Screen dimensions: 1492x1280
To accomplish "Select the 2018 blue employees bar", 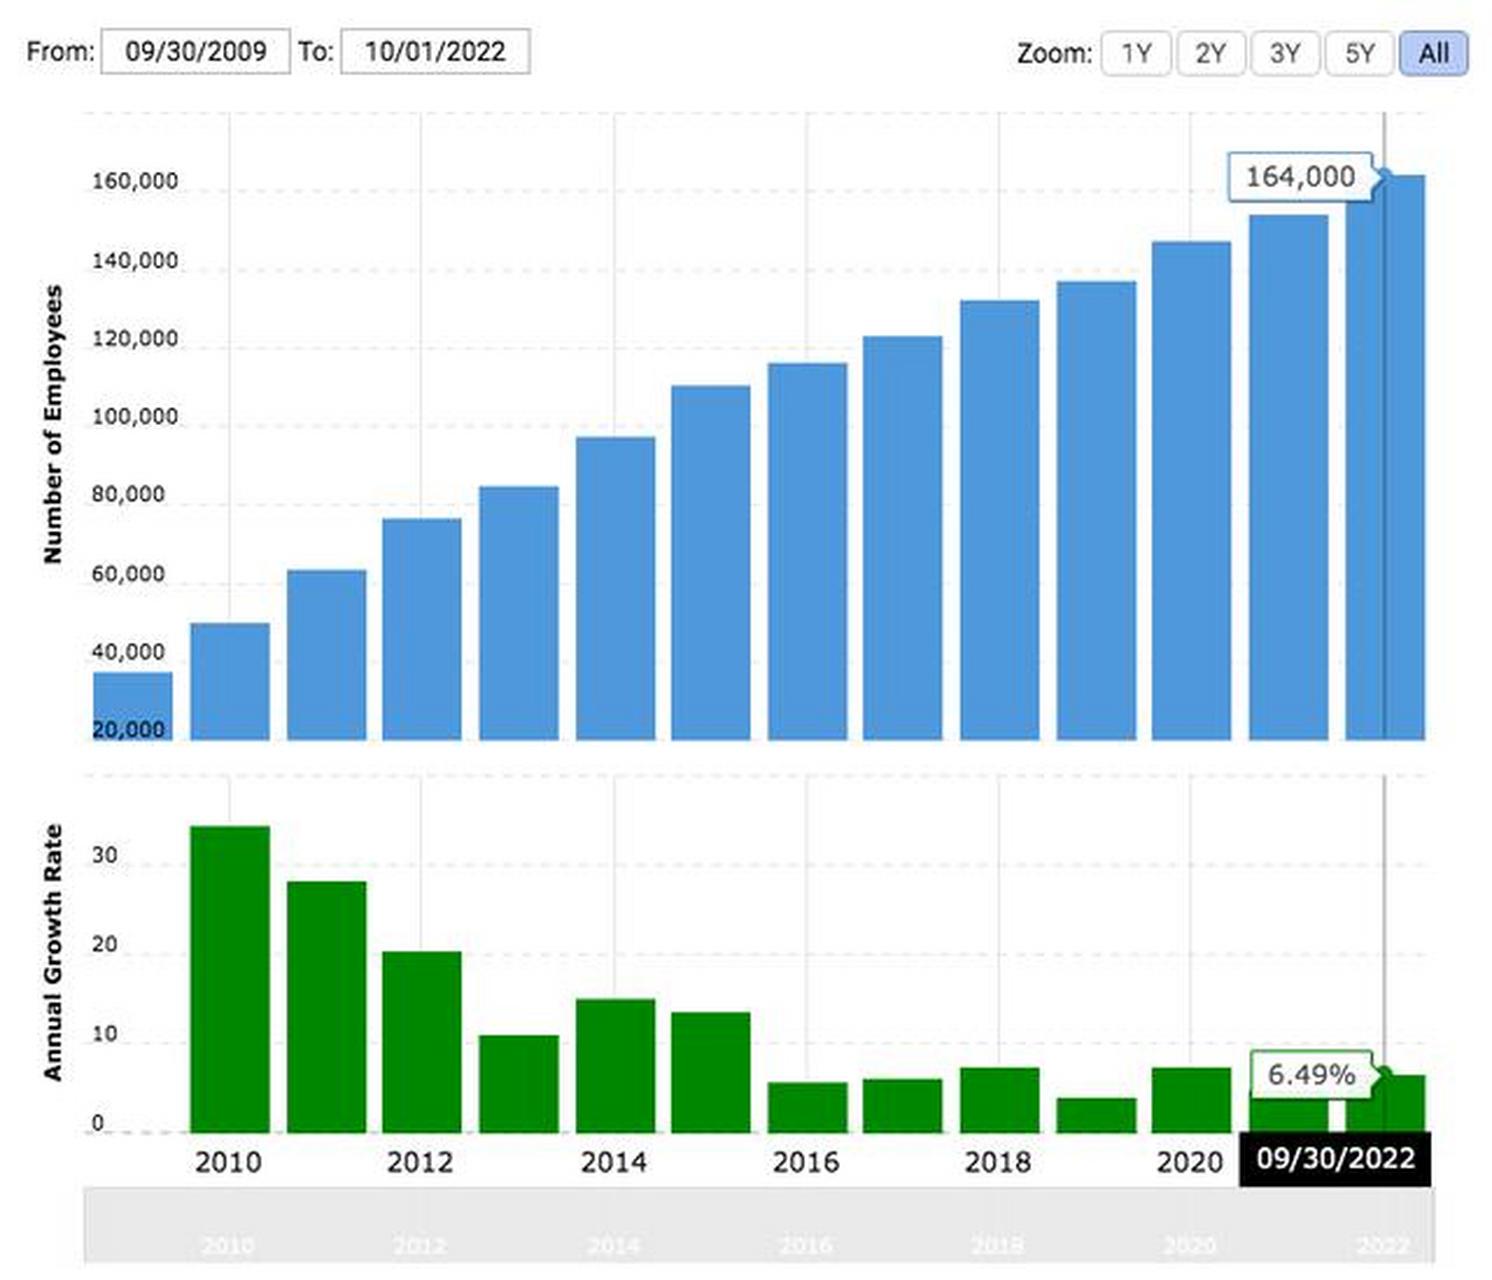I will pos(999,520).
